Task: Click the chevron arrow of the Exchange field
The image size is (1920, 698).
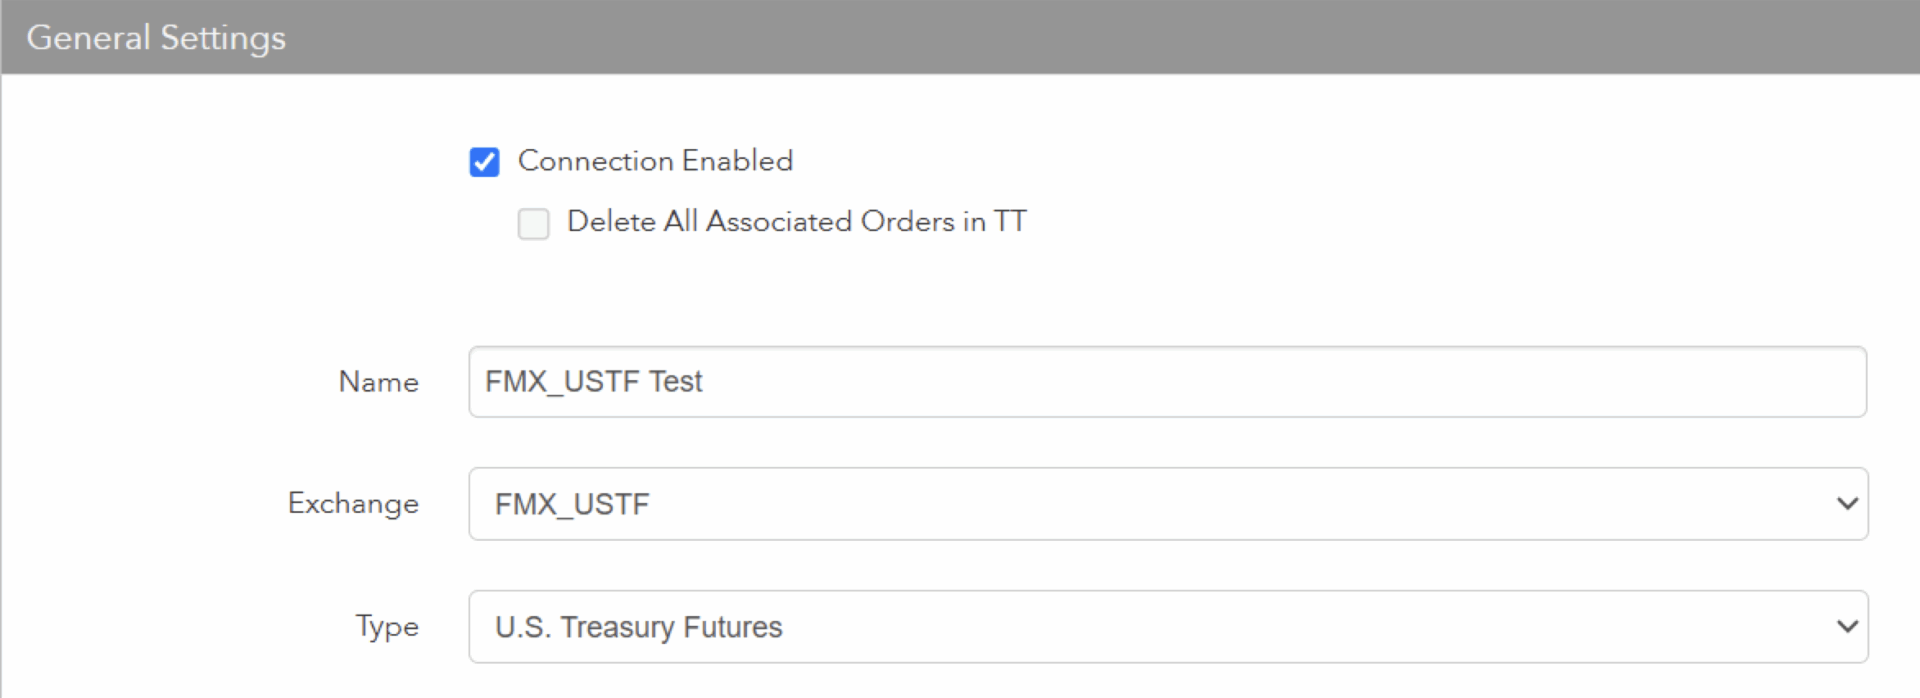Action: pos(1847,504)
